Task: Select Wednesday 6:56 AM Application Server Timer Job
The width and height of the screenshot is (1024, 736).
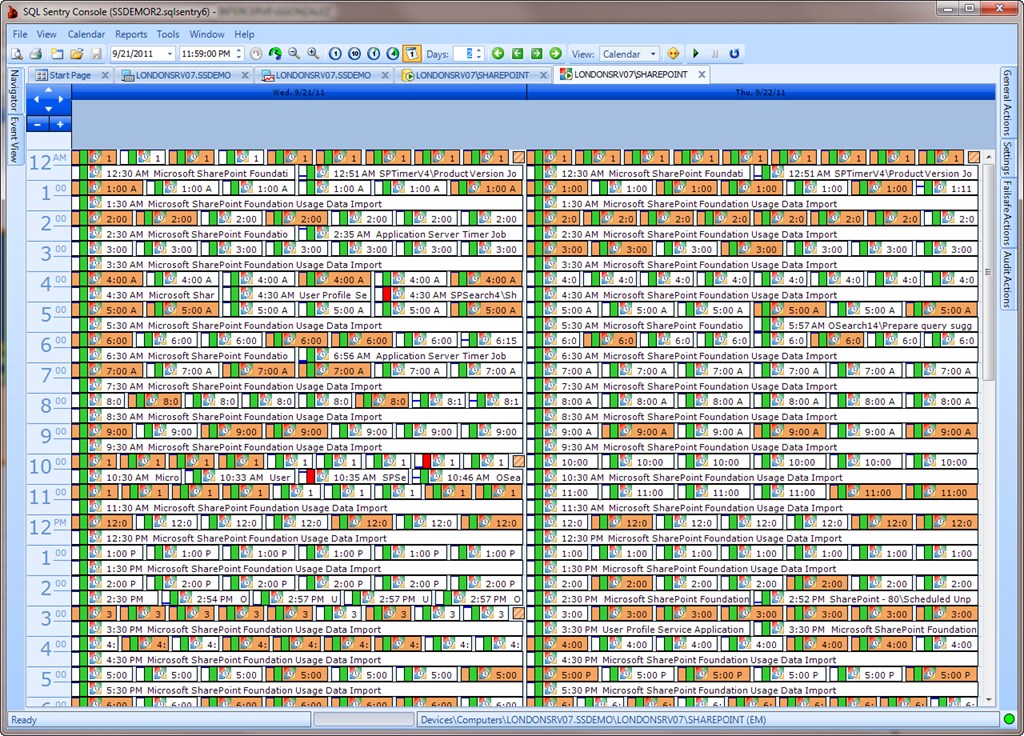Action: click(x=411, y=356)
